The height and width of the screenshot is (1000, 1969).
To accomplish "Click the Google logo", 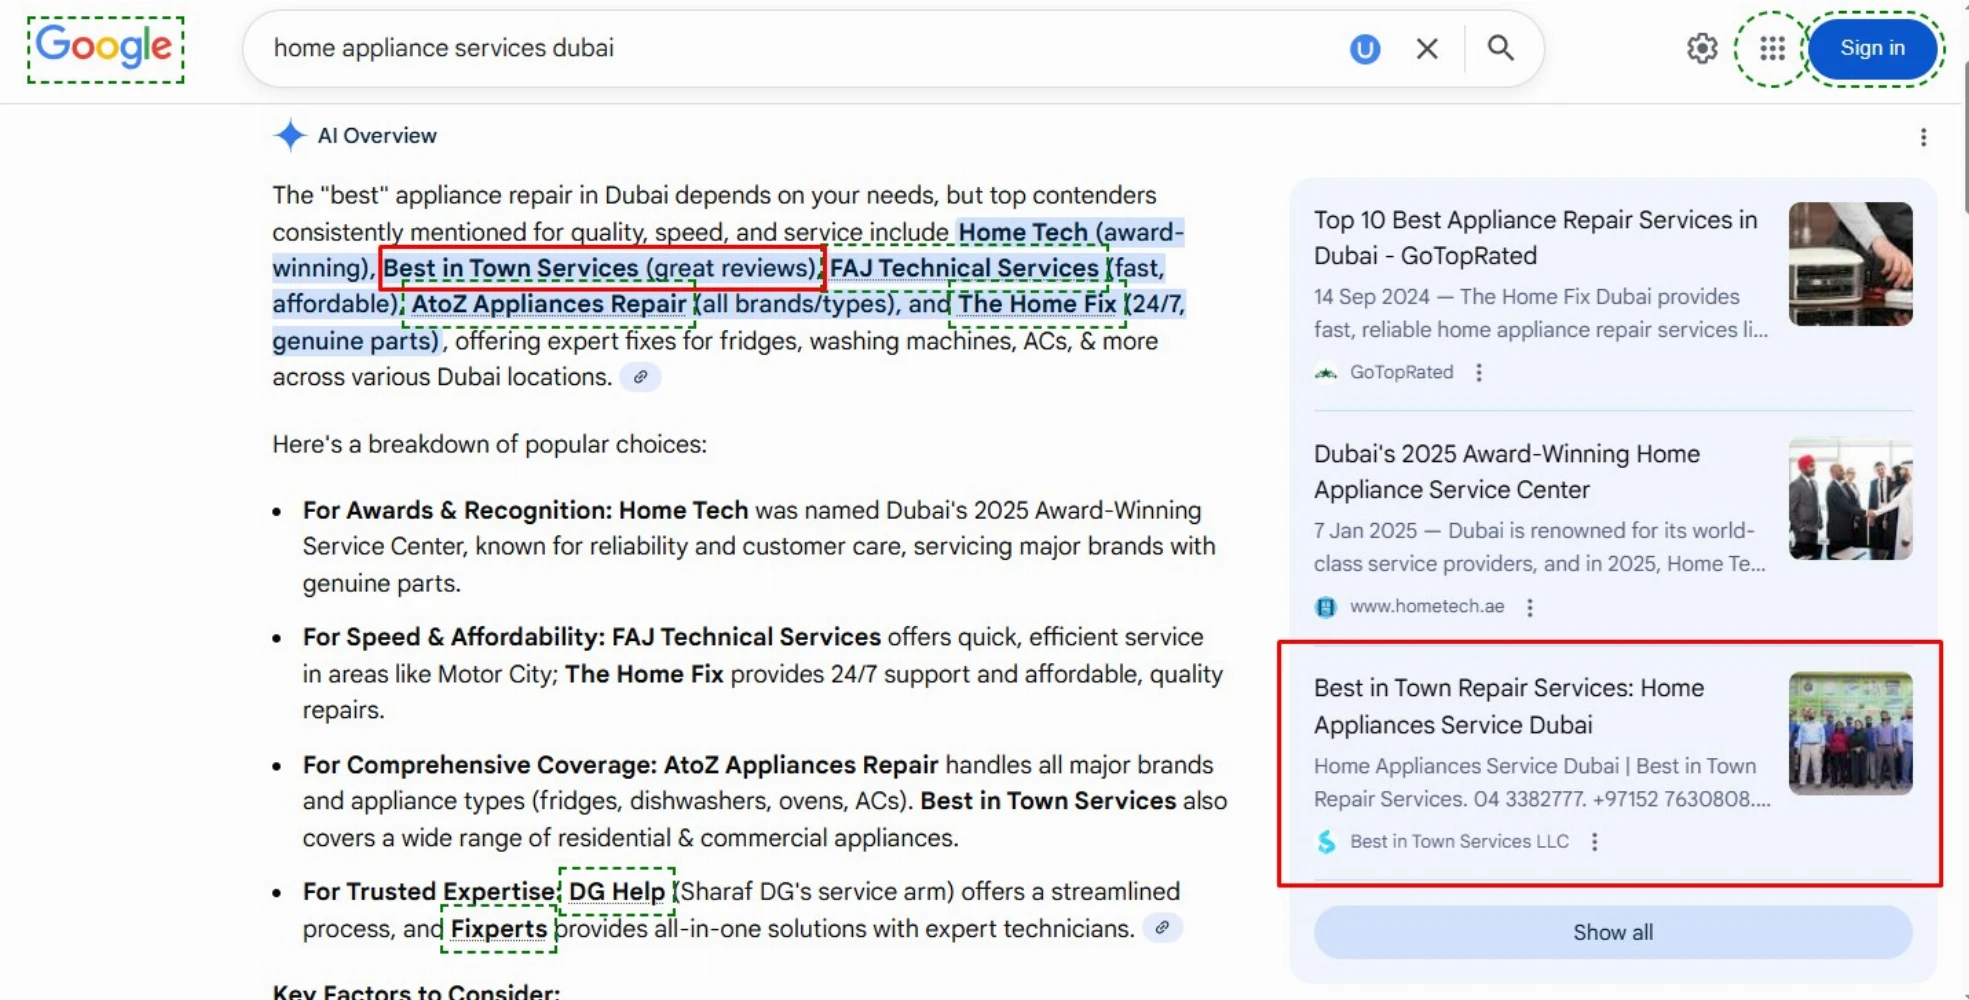I will [x=105, y=48].
